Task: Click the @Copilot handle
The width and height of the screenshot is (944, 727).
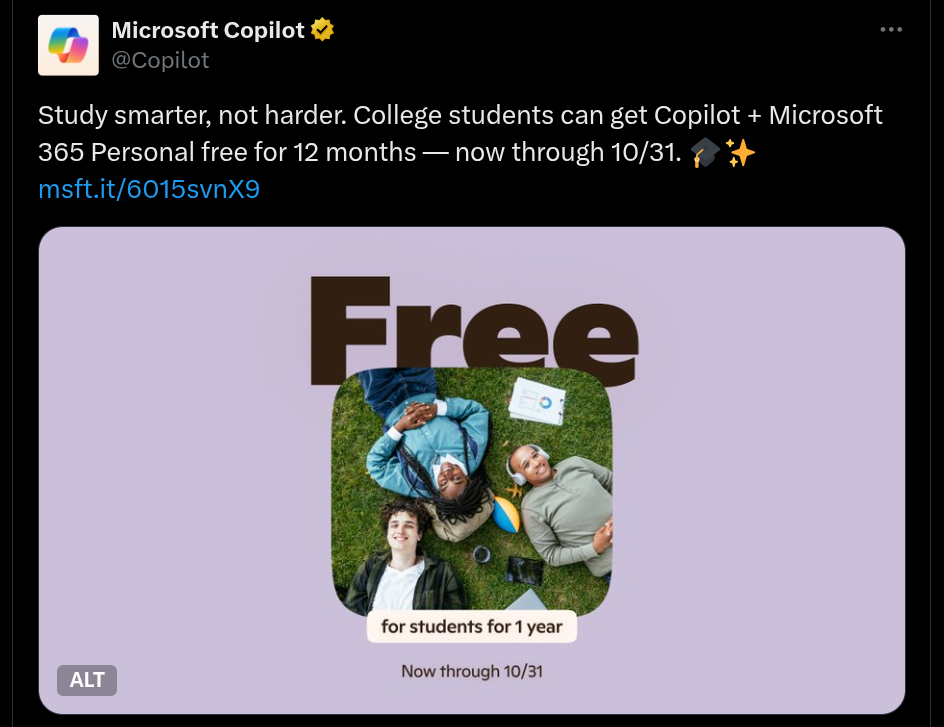Action: (x=160, y=61)
